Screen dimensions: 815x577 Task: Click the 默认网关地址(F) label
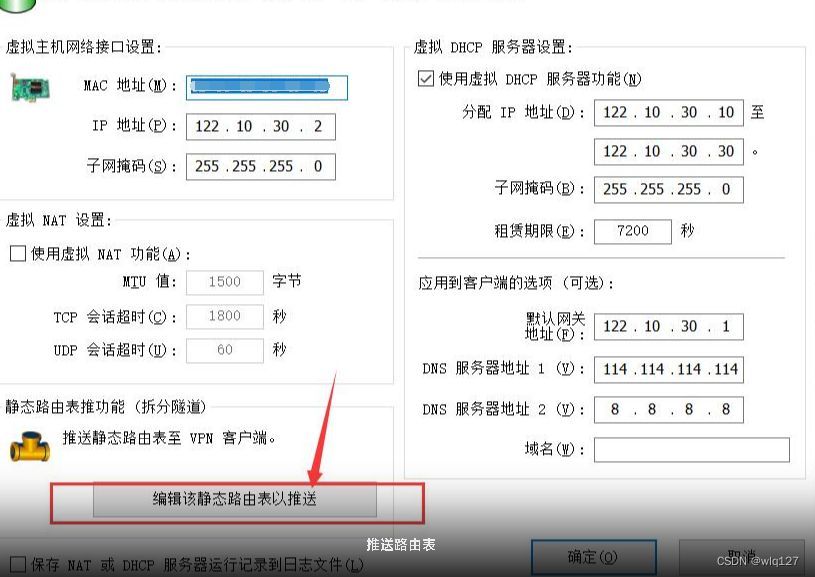point(555,326)
